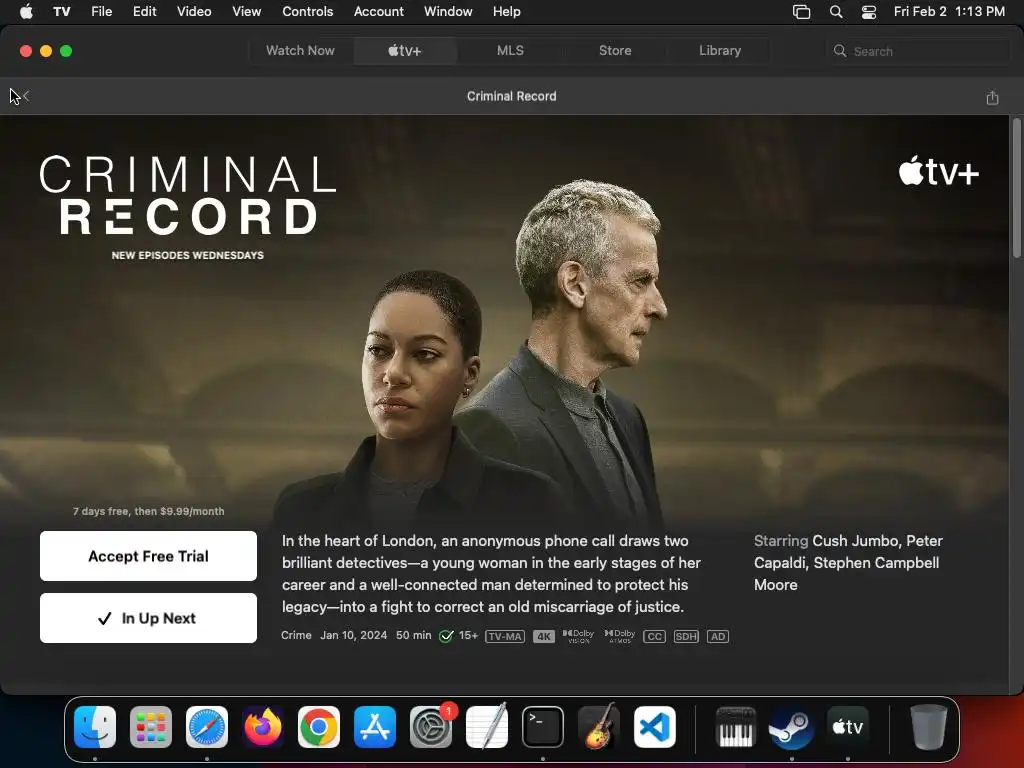This screenshot has height=768, width=1024.
Task: Click the 7 days free pricing text
Action: tap(148, 511)
